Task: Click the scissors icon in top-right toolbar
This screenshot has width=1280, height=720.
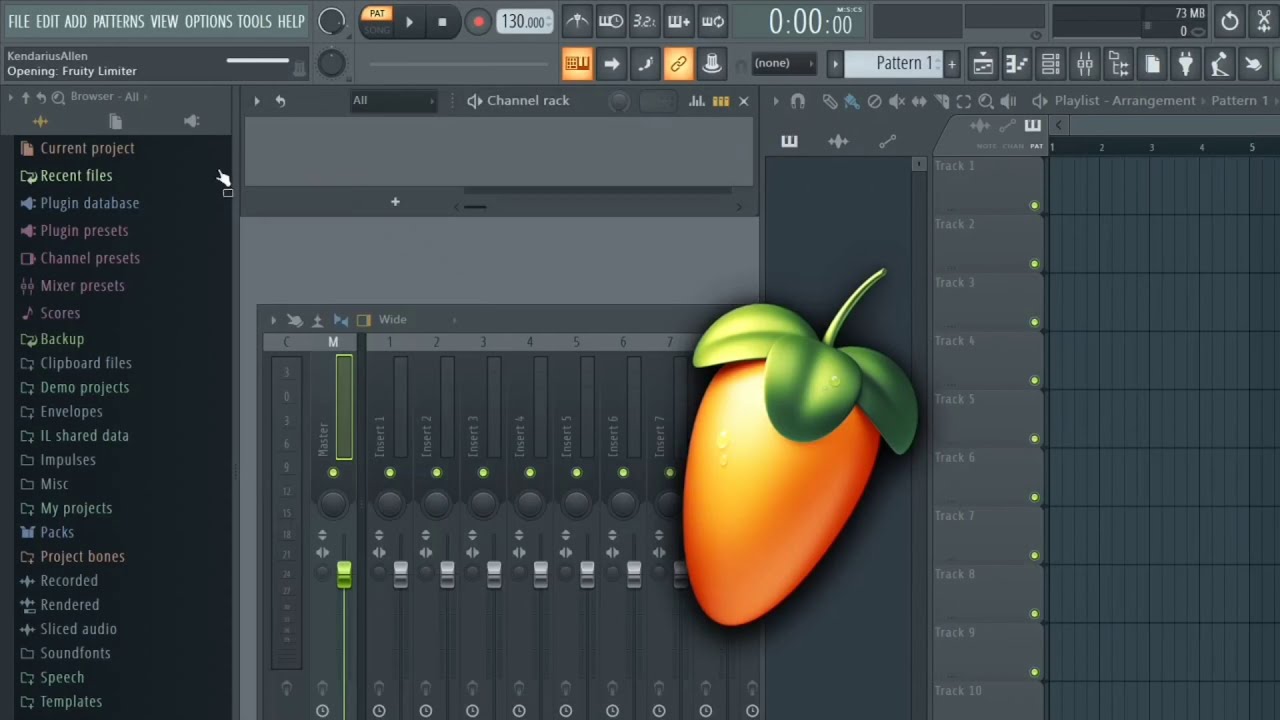Action: coord(1264,21)
